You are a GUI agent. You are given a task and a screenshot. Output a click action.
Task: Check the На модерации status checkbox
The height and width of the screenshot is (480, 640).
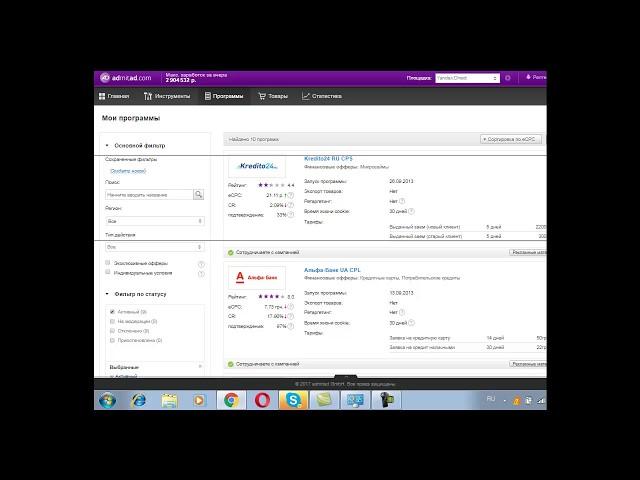pyautogui.click(x=112, y=321)
